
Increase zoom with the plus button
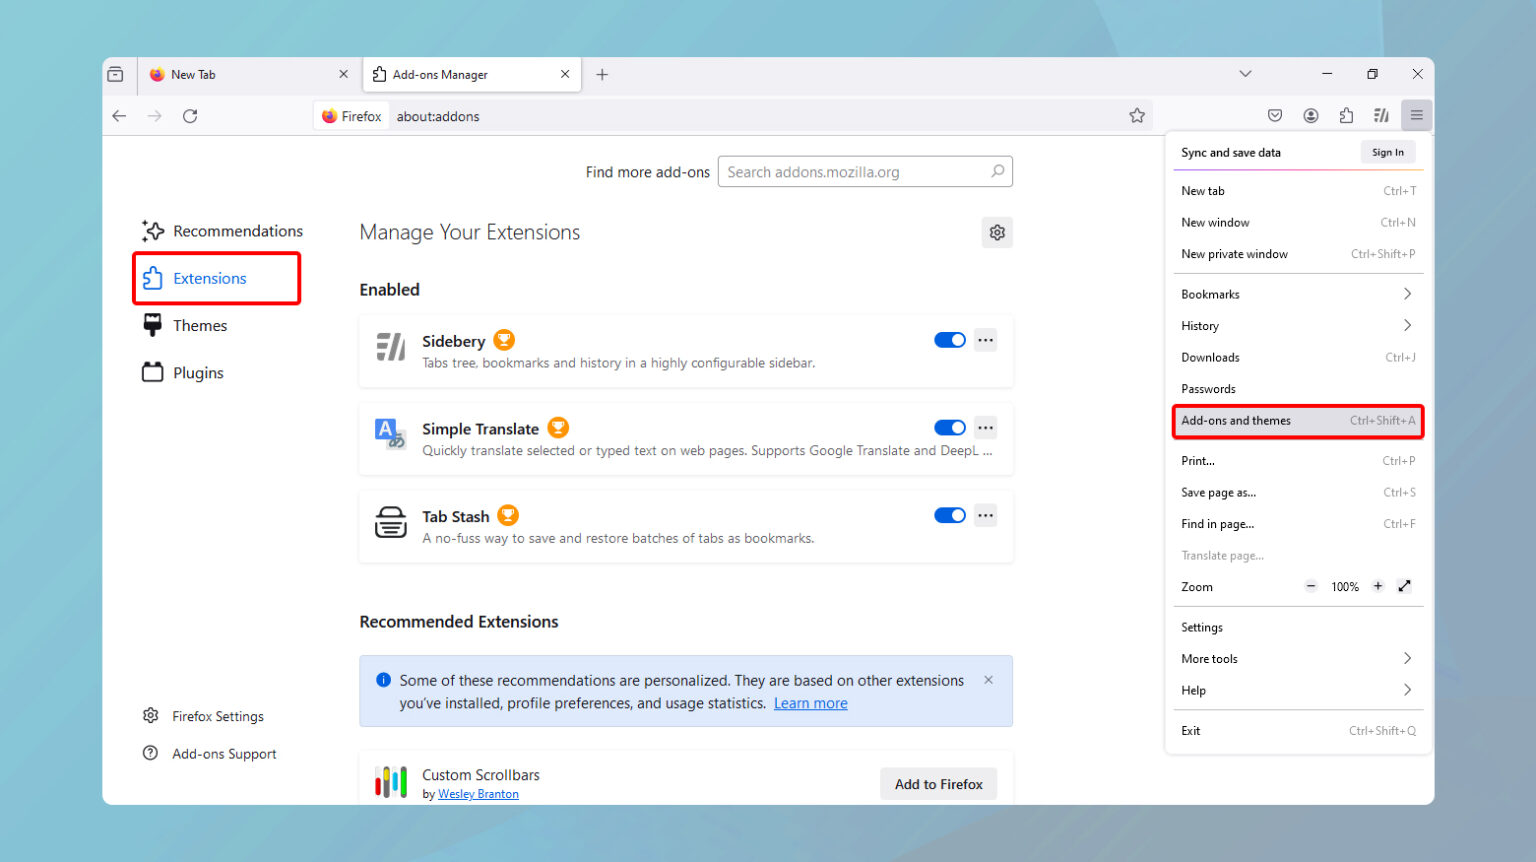point(1377,586)
